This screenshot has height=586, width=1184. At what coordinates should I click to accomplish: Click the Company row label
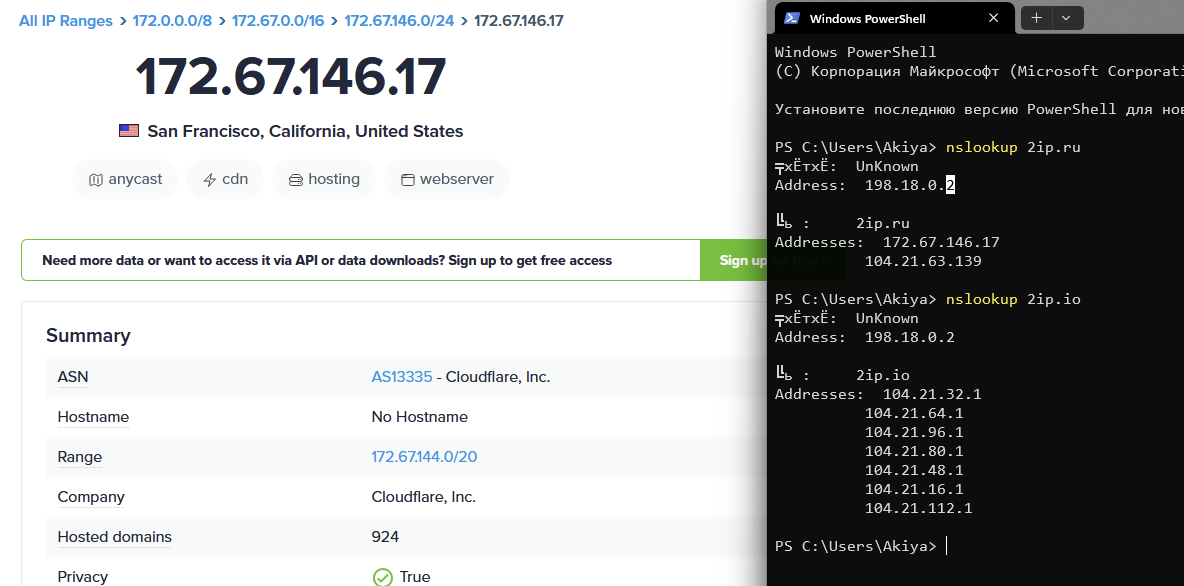pos(91,497)
